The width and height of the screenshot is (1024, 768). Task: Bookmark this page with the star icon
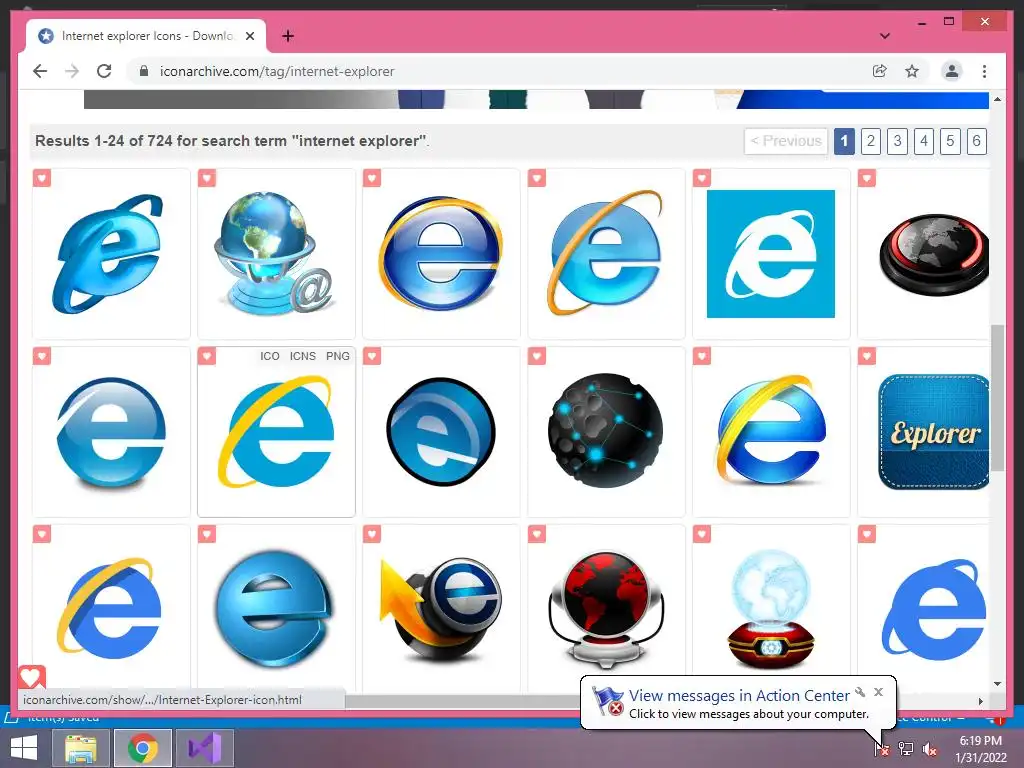(x=912, y=71)
